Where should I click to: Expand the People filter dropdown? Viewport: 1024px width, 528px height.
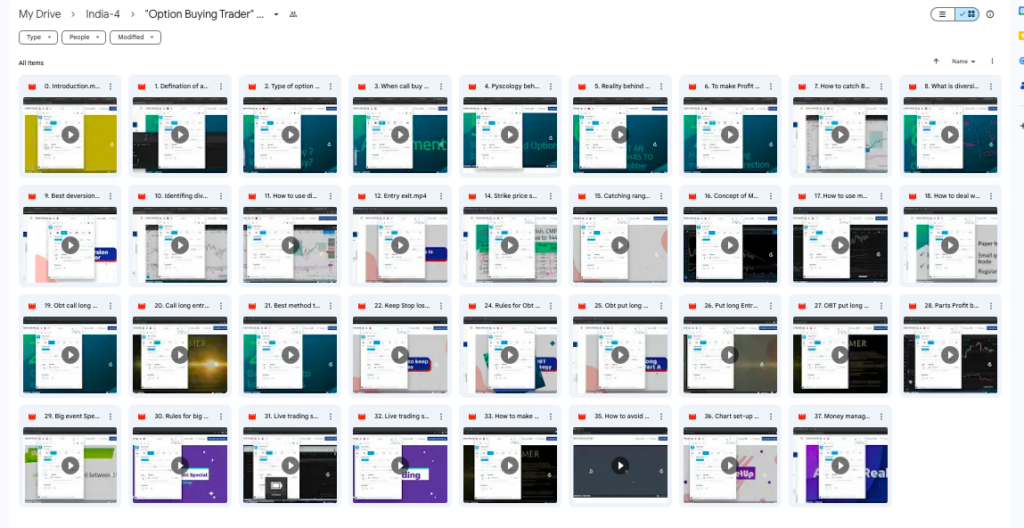83,37
